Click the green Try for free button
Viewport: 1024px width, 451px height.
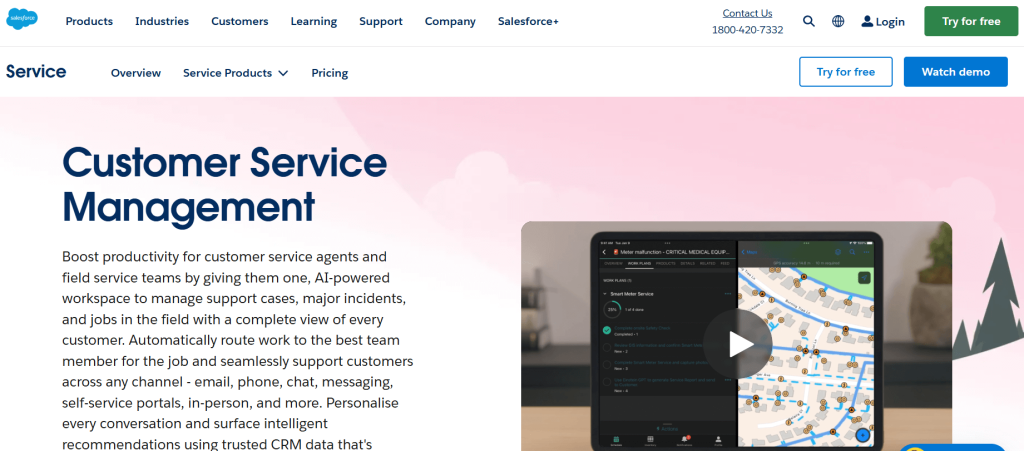[x=970, y=21]
